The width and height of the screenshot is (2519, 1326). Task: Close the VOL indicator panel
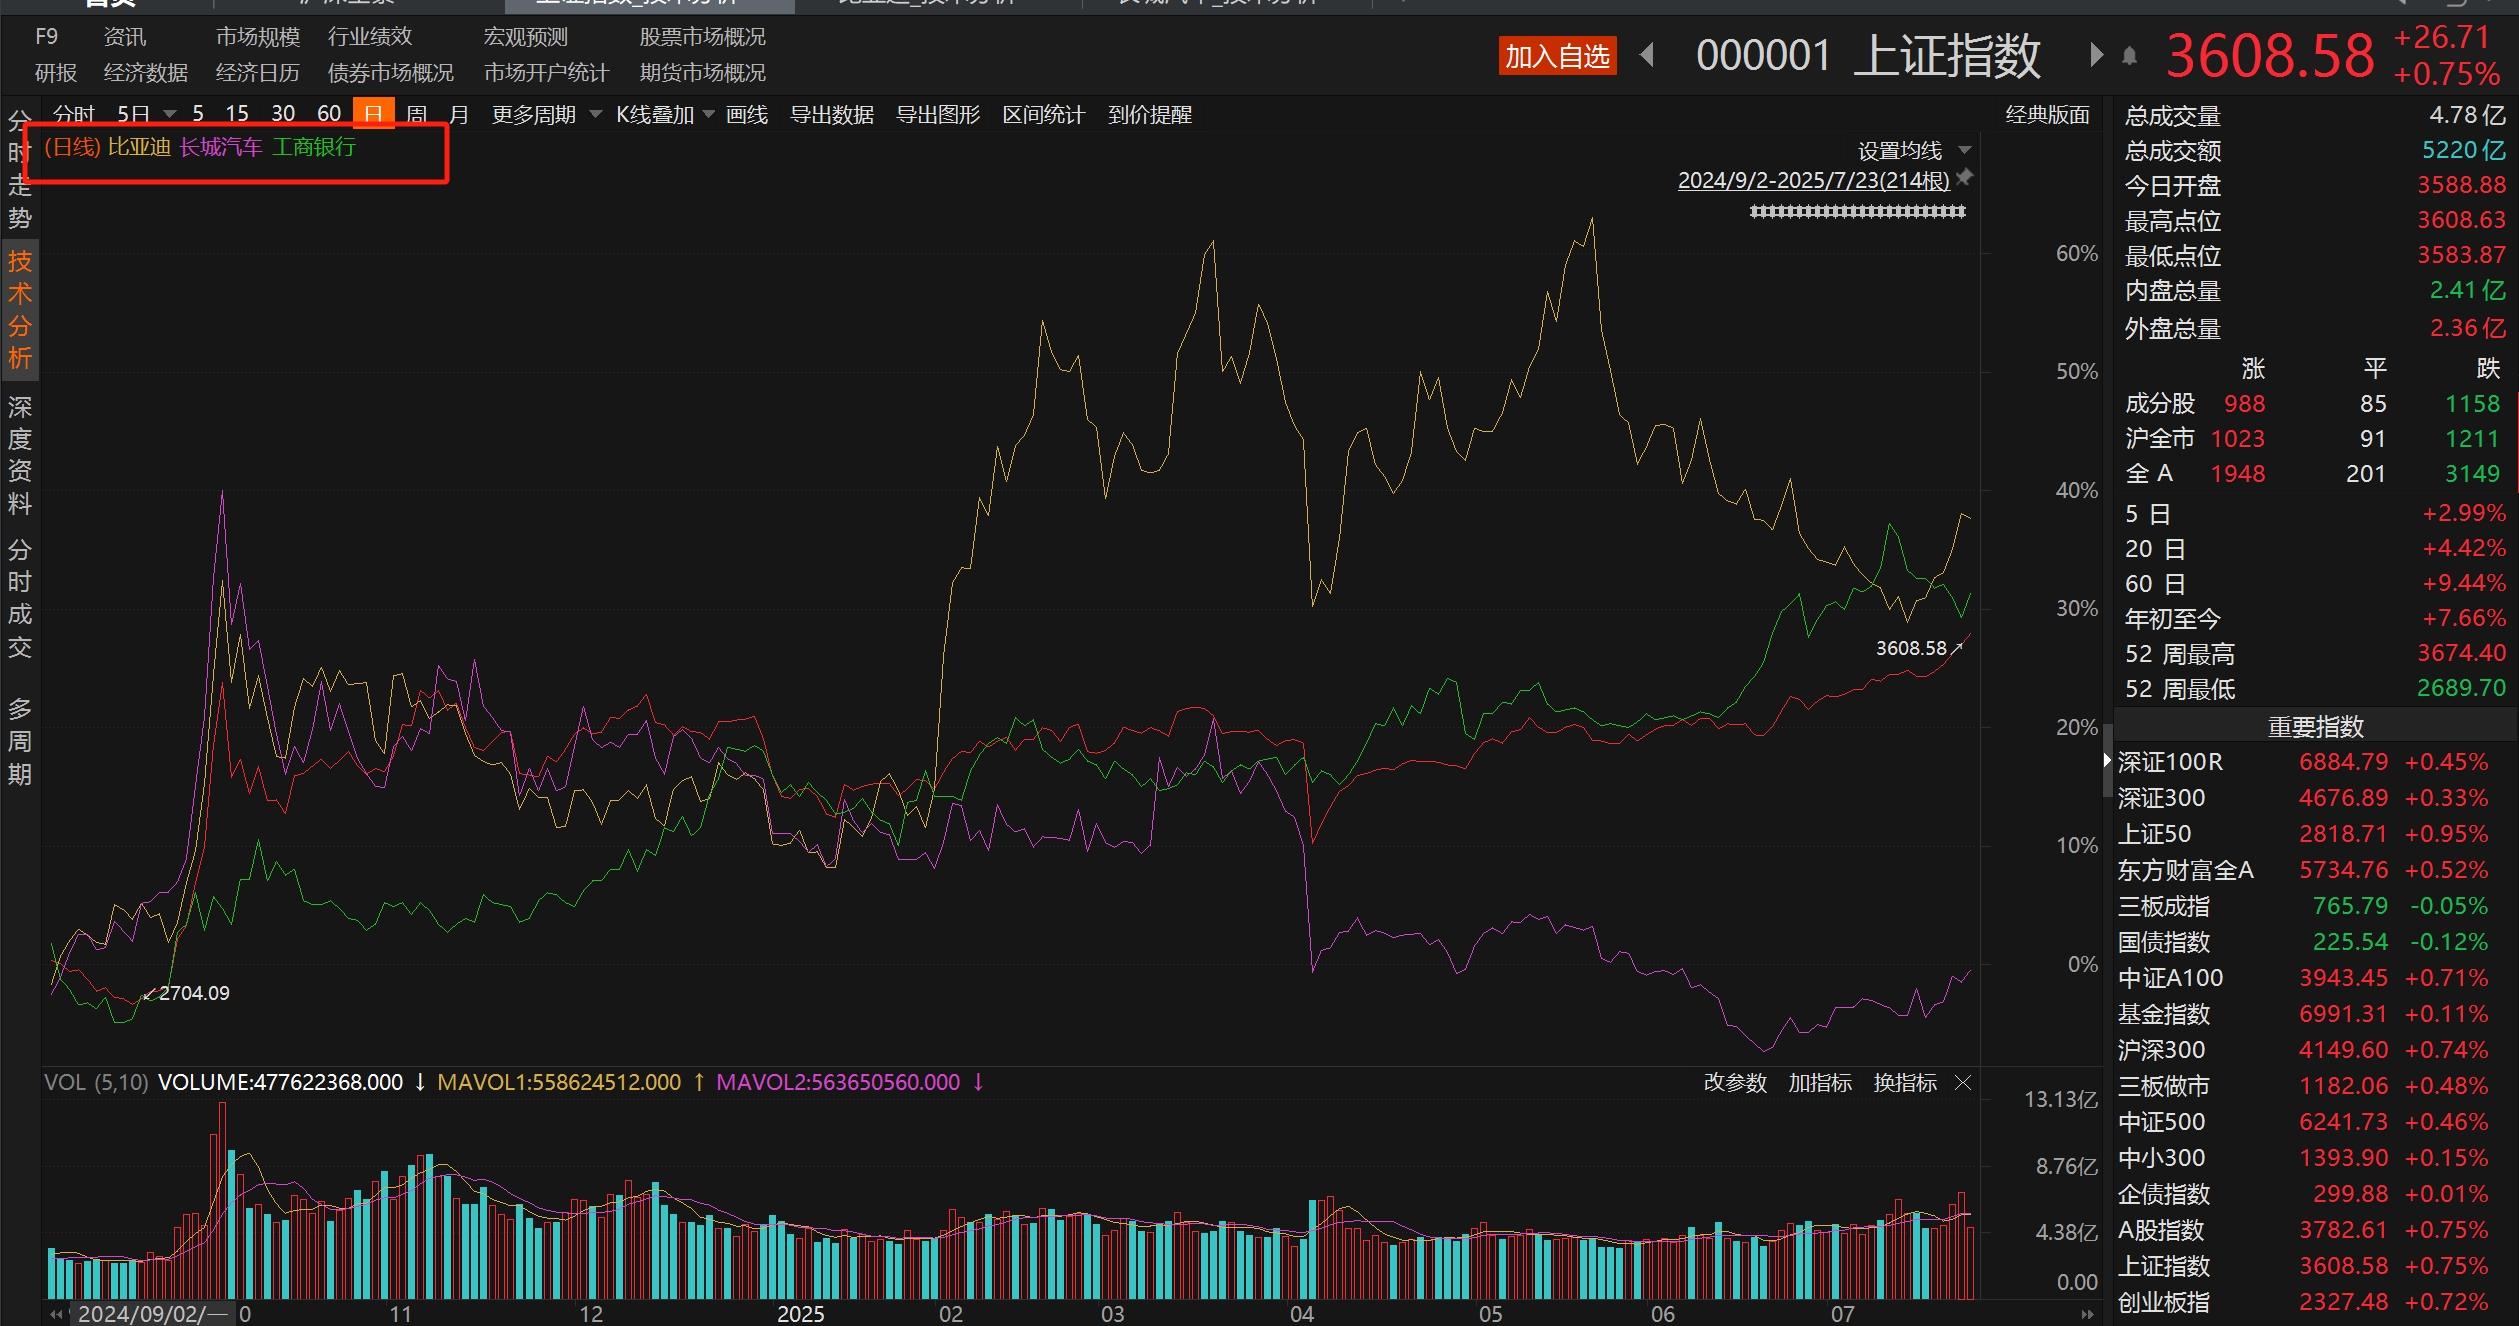(1963, 1083)
